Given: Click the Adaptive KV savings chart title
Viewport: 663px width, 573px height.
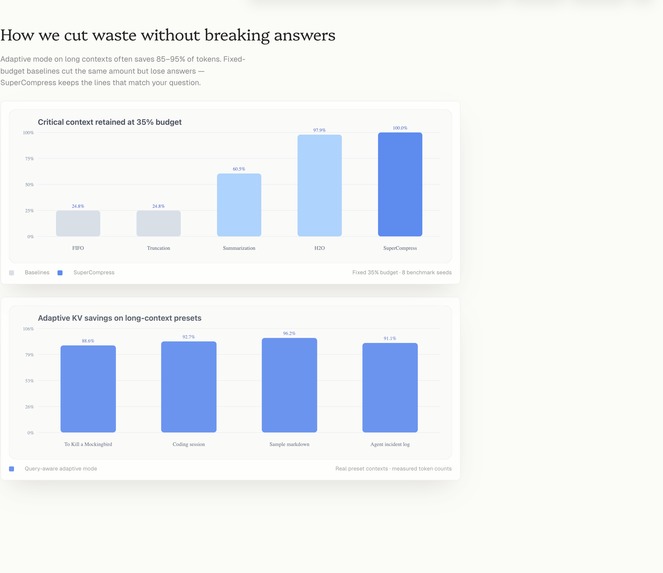Looking at the screenshot, I should pyautogui.click(x=120, y=318).
